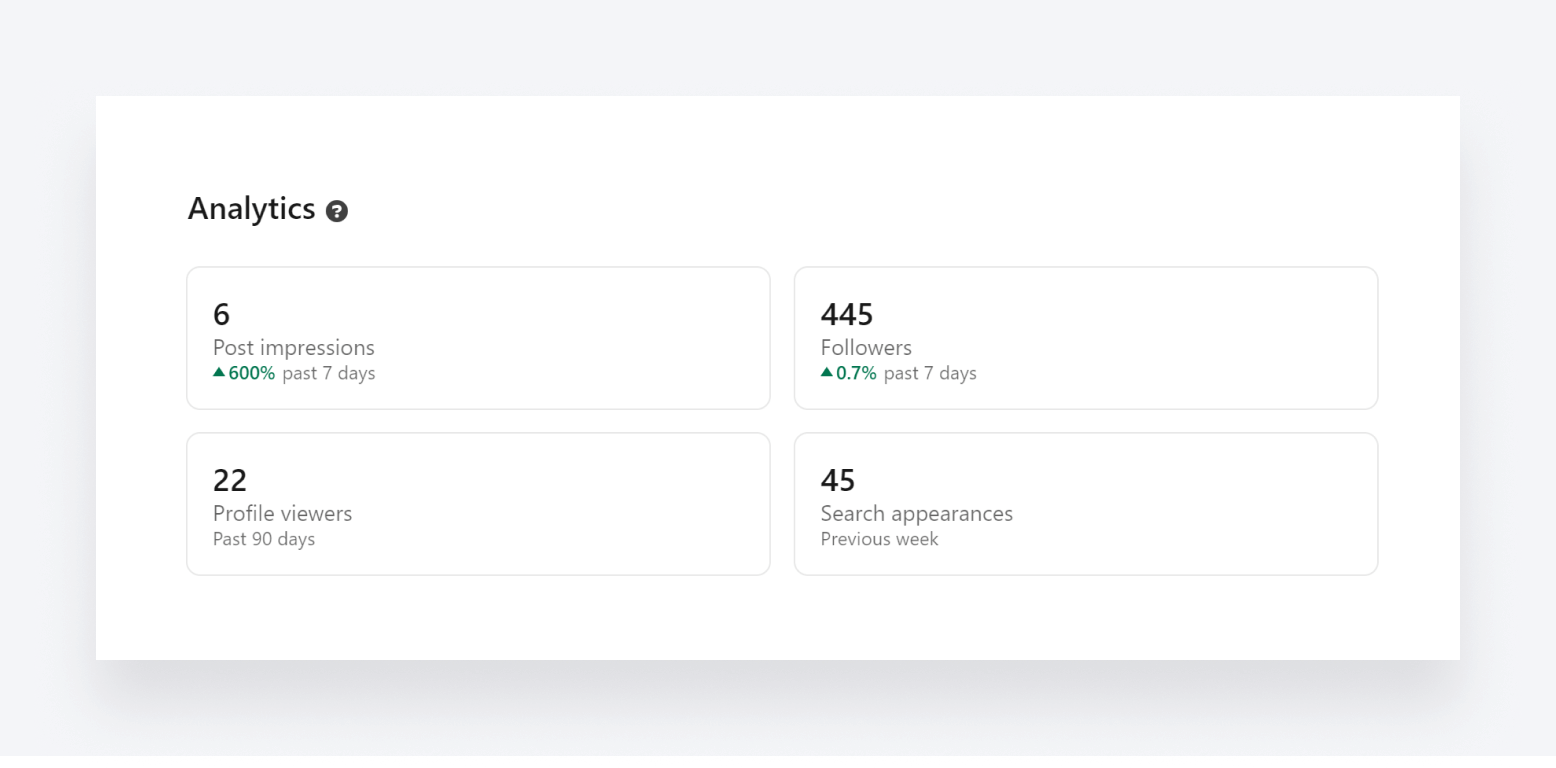
Task: Click the 45 search appearances count
Action: pyautogui.click(x=837, y=481)
